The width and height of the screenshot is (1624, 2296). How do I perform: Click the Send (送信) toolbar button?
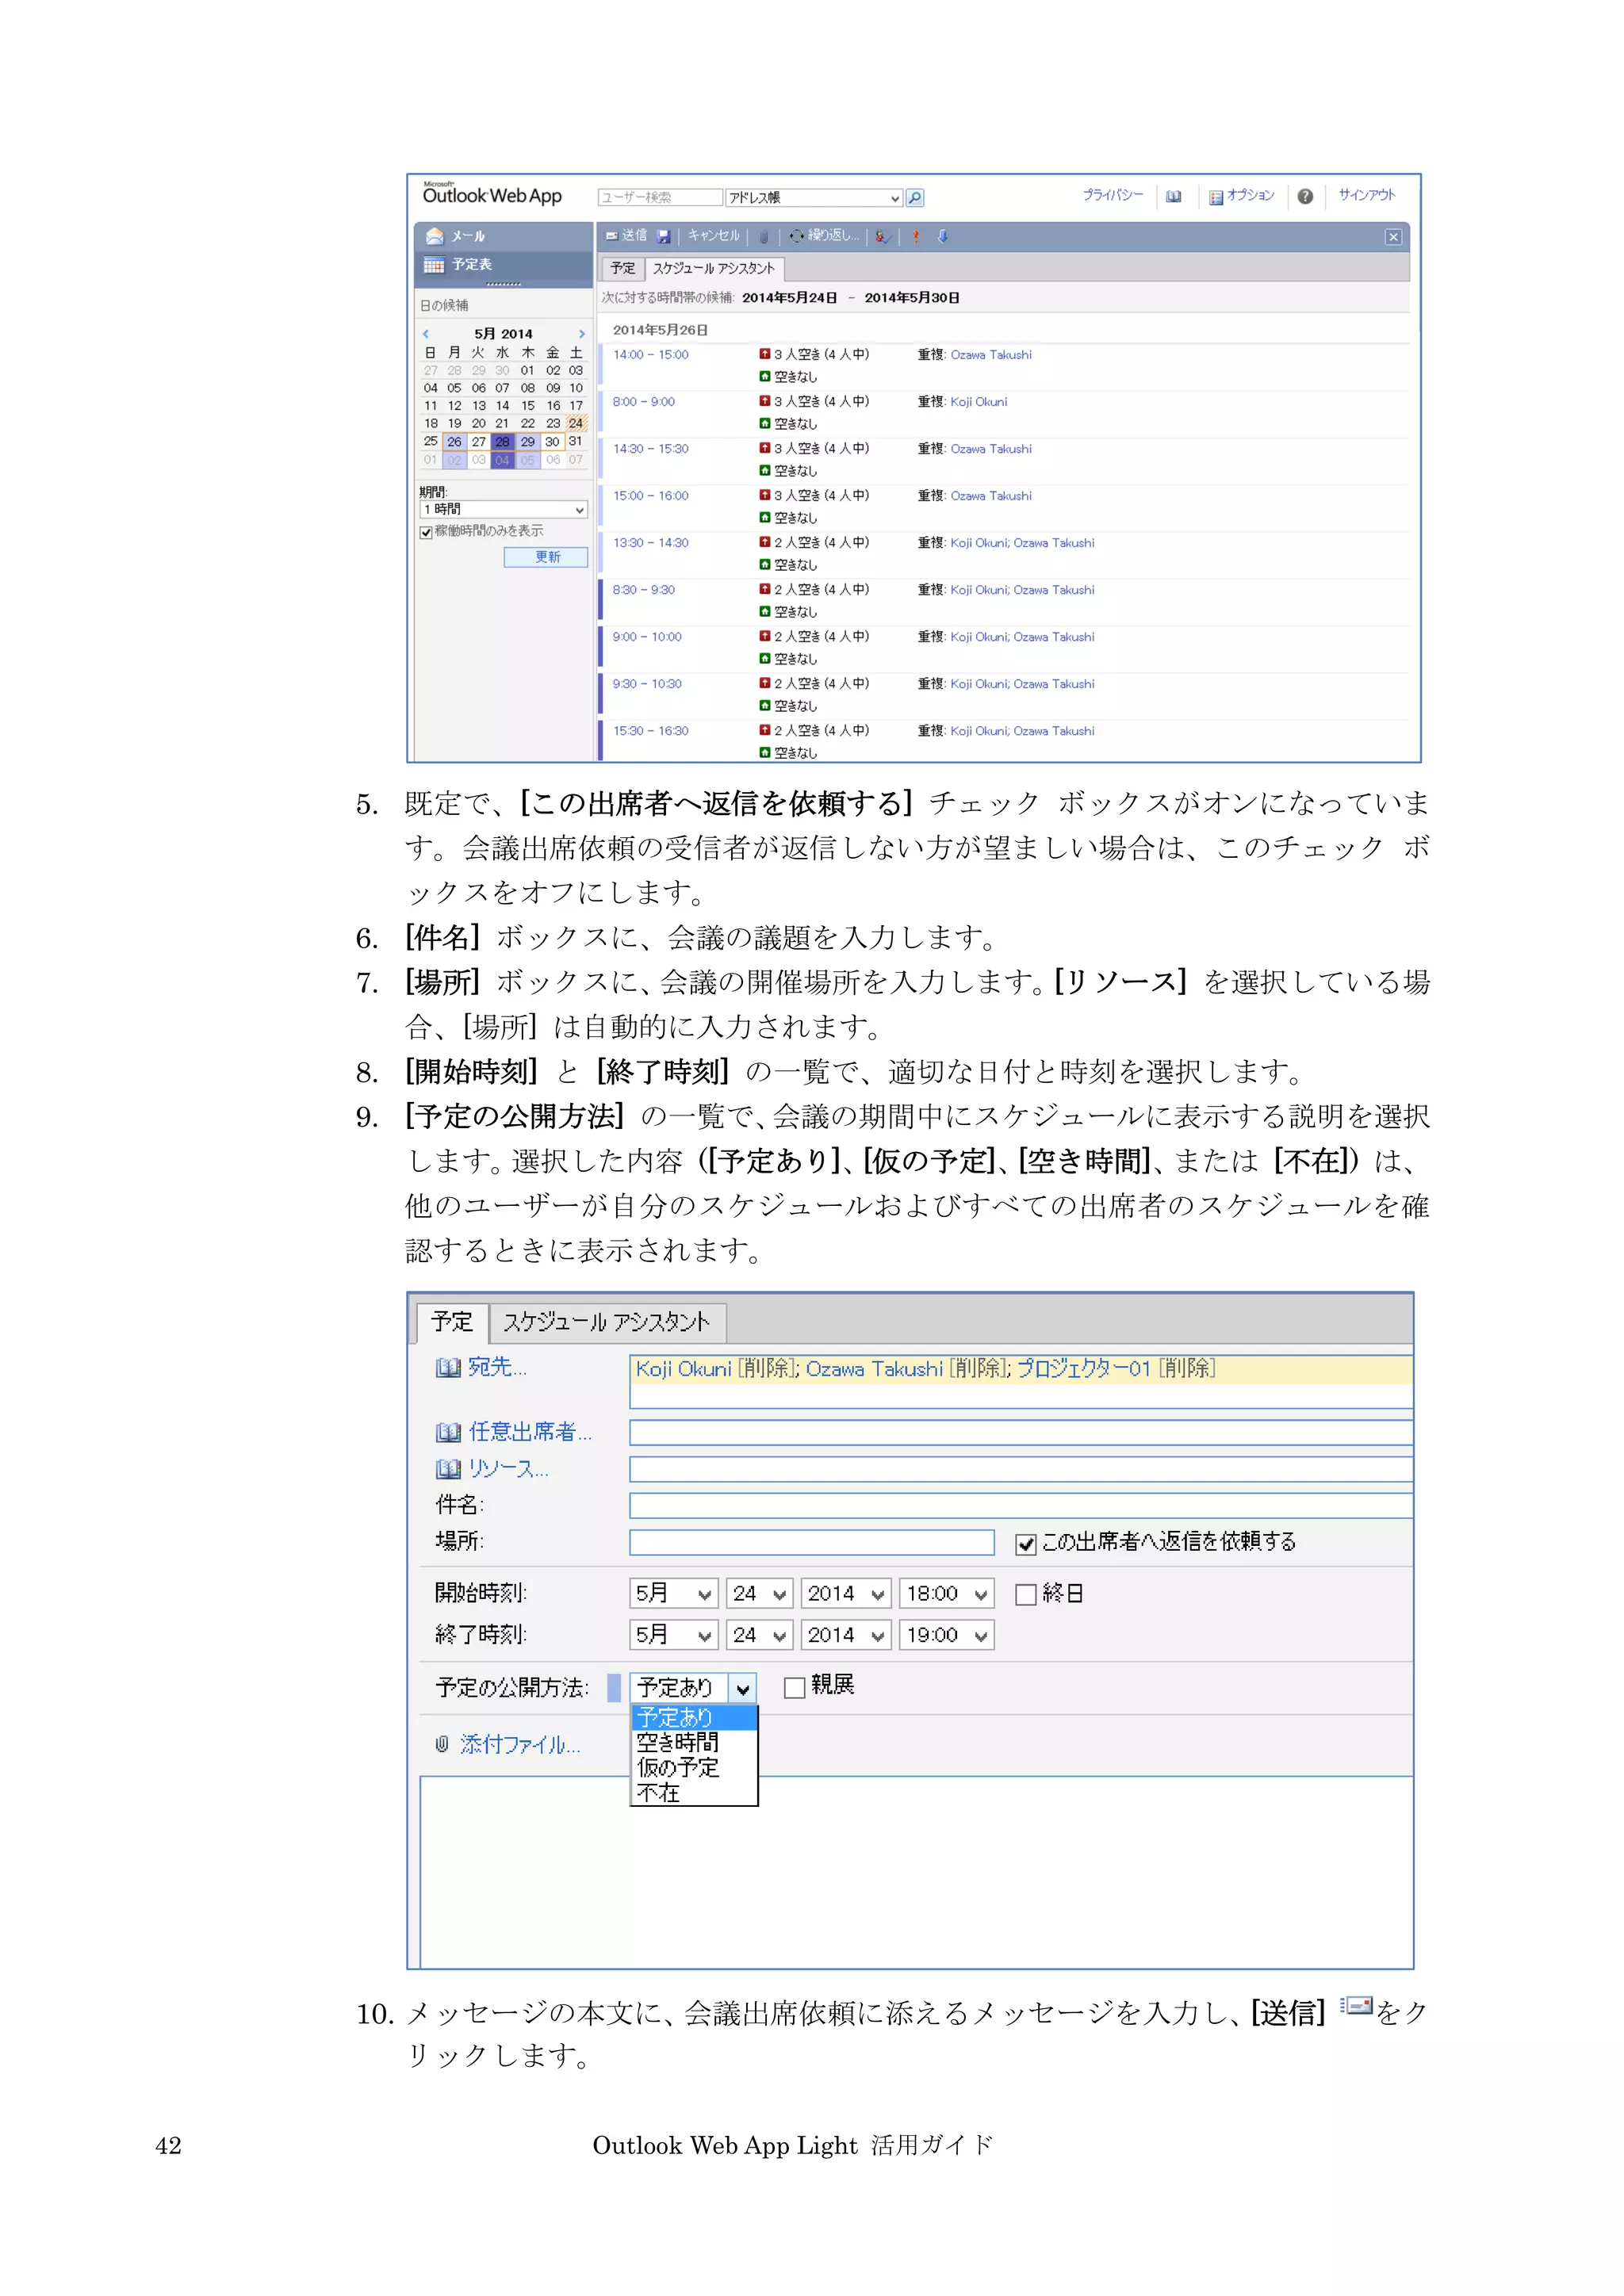tap(627, 236)
